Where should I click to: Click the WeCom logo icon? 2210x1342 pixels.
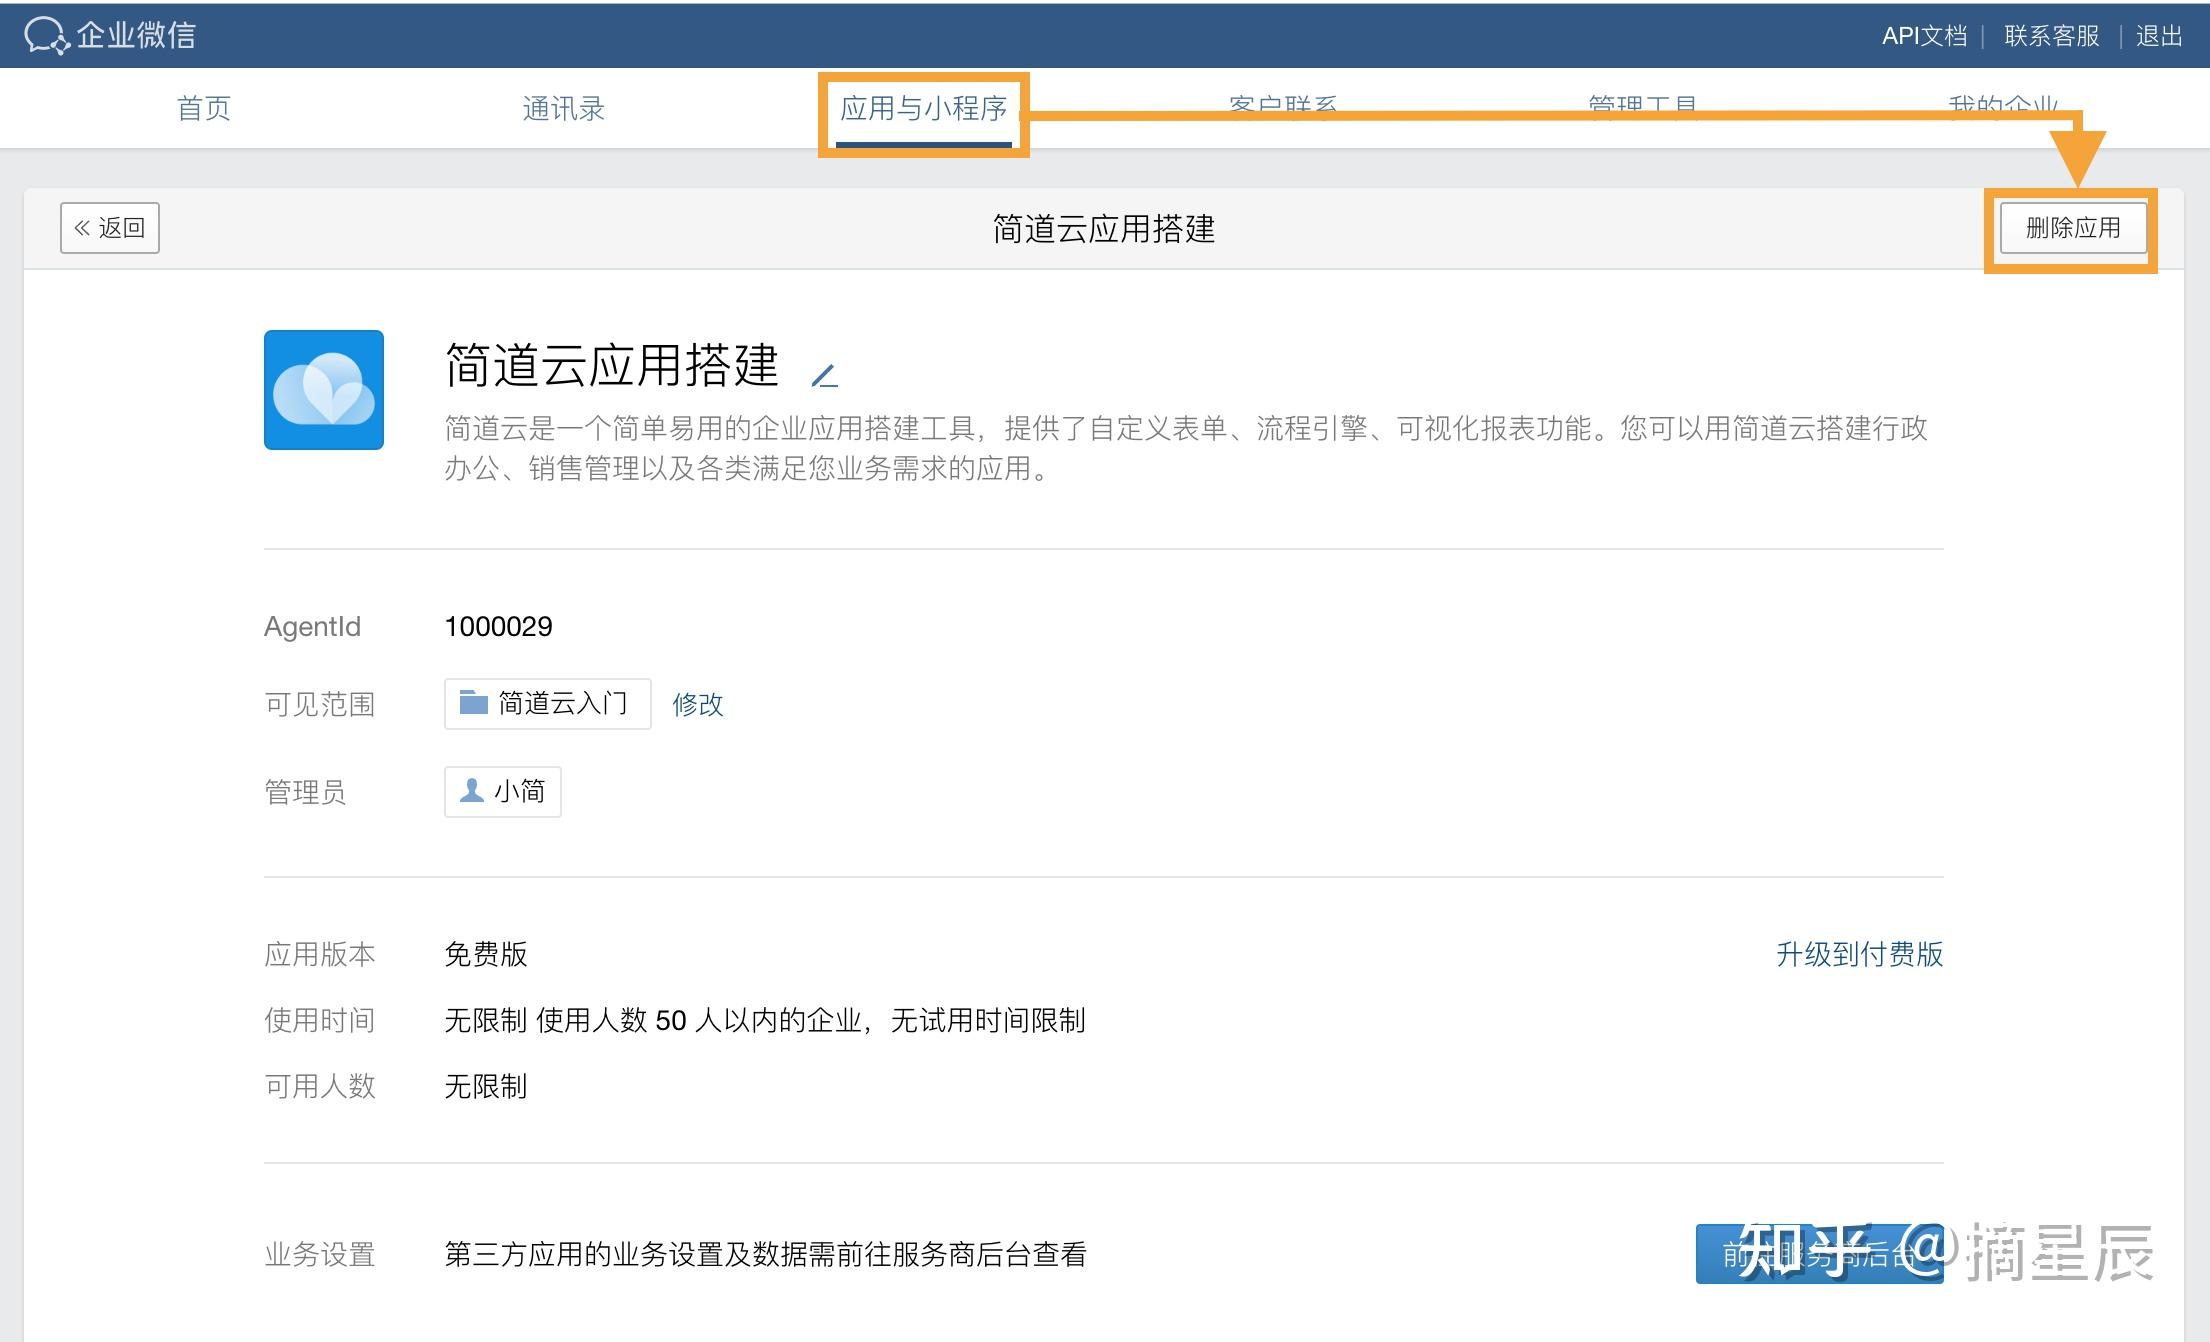pos(46,36)
